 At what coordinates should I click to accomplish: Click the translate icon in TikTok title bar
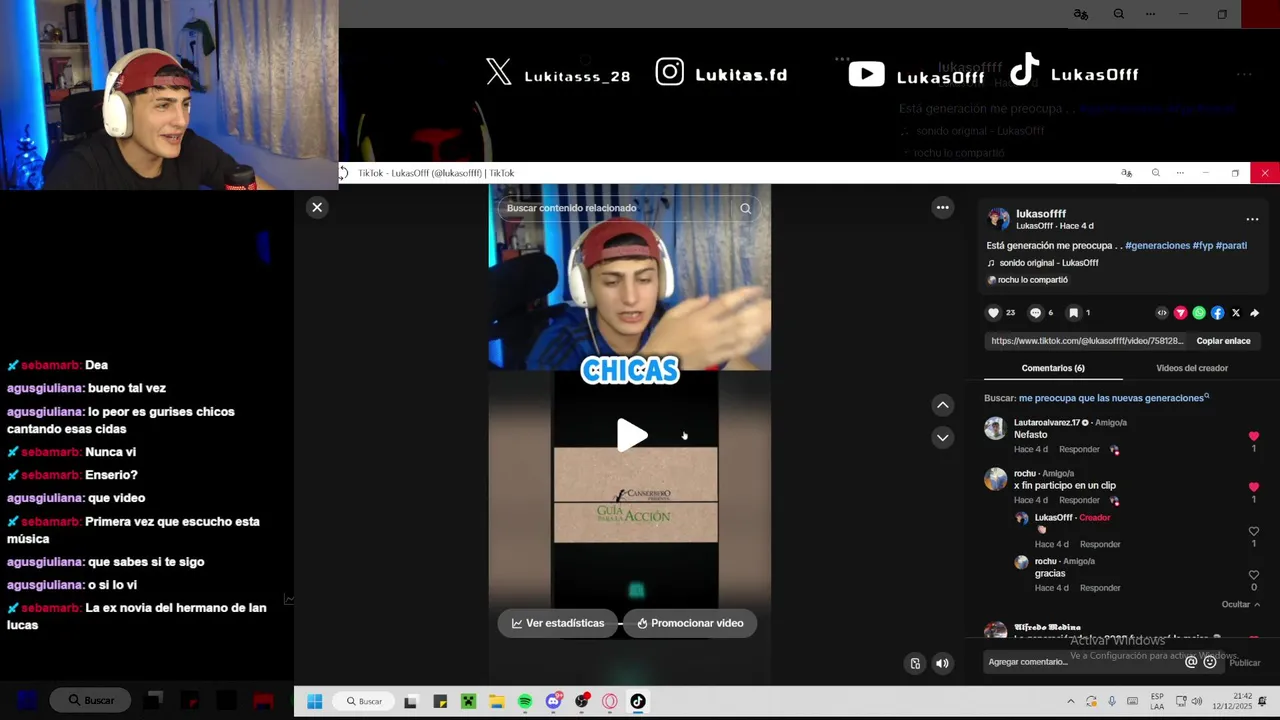point(1126,173)
